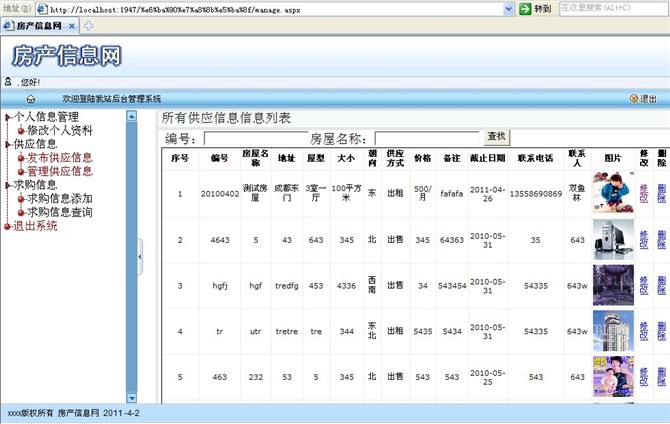Click cell 20100402 in the table
670x424 pixels.
(x=220, y=194)
